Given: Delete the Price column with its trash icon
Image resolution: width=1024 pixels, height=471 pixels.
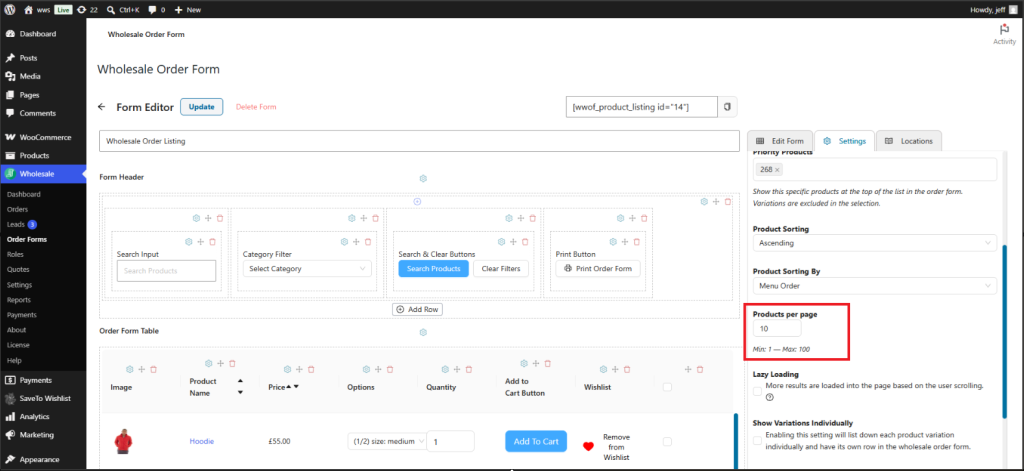Looking at the screenshot, I should 312,369.
